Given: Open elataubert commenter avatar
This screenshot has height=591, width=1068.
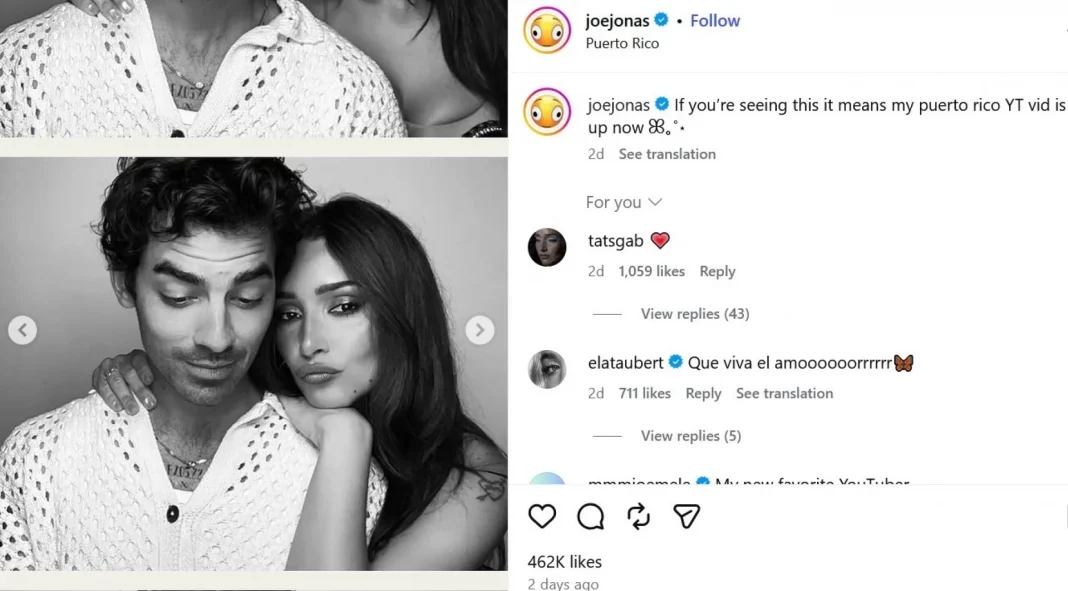Looking at the screenshot, I should 547,369.
